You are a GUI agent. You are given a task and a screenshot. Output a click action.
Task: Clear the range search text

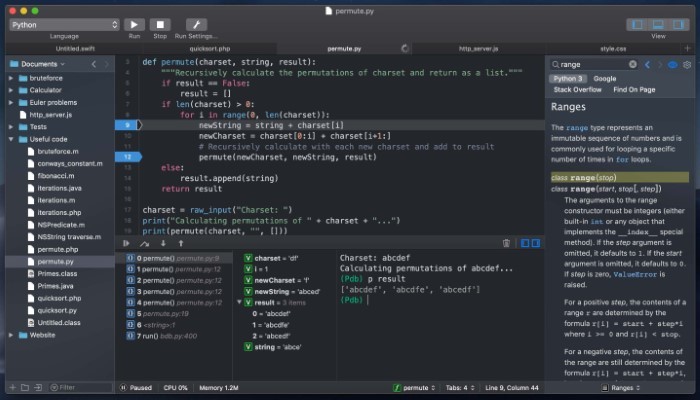[633, 65]
